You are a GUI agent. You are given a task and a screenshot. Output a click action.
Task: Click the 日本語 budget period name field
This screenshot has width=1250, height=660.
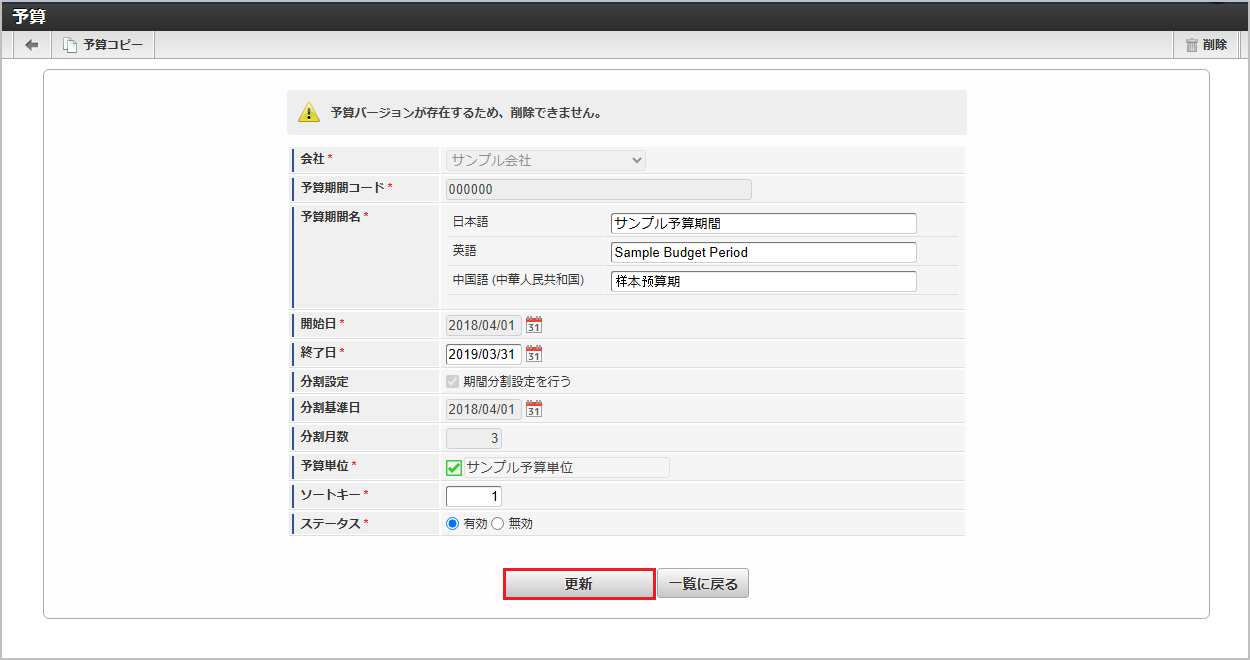pos(763,223)
